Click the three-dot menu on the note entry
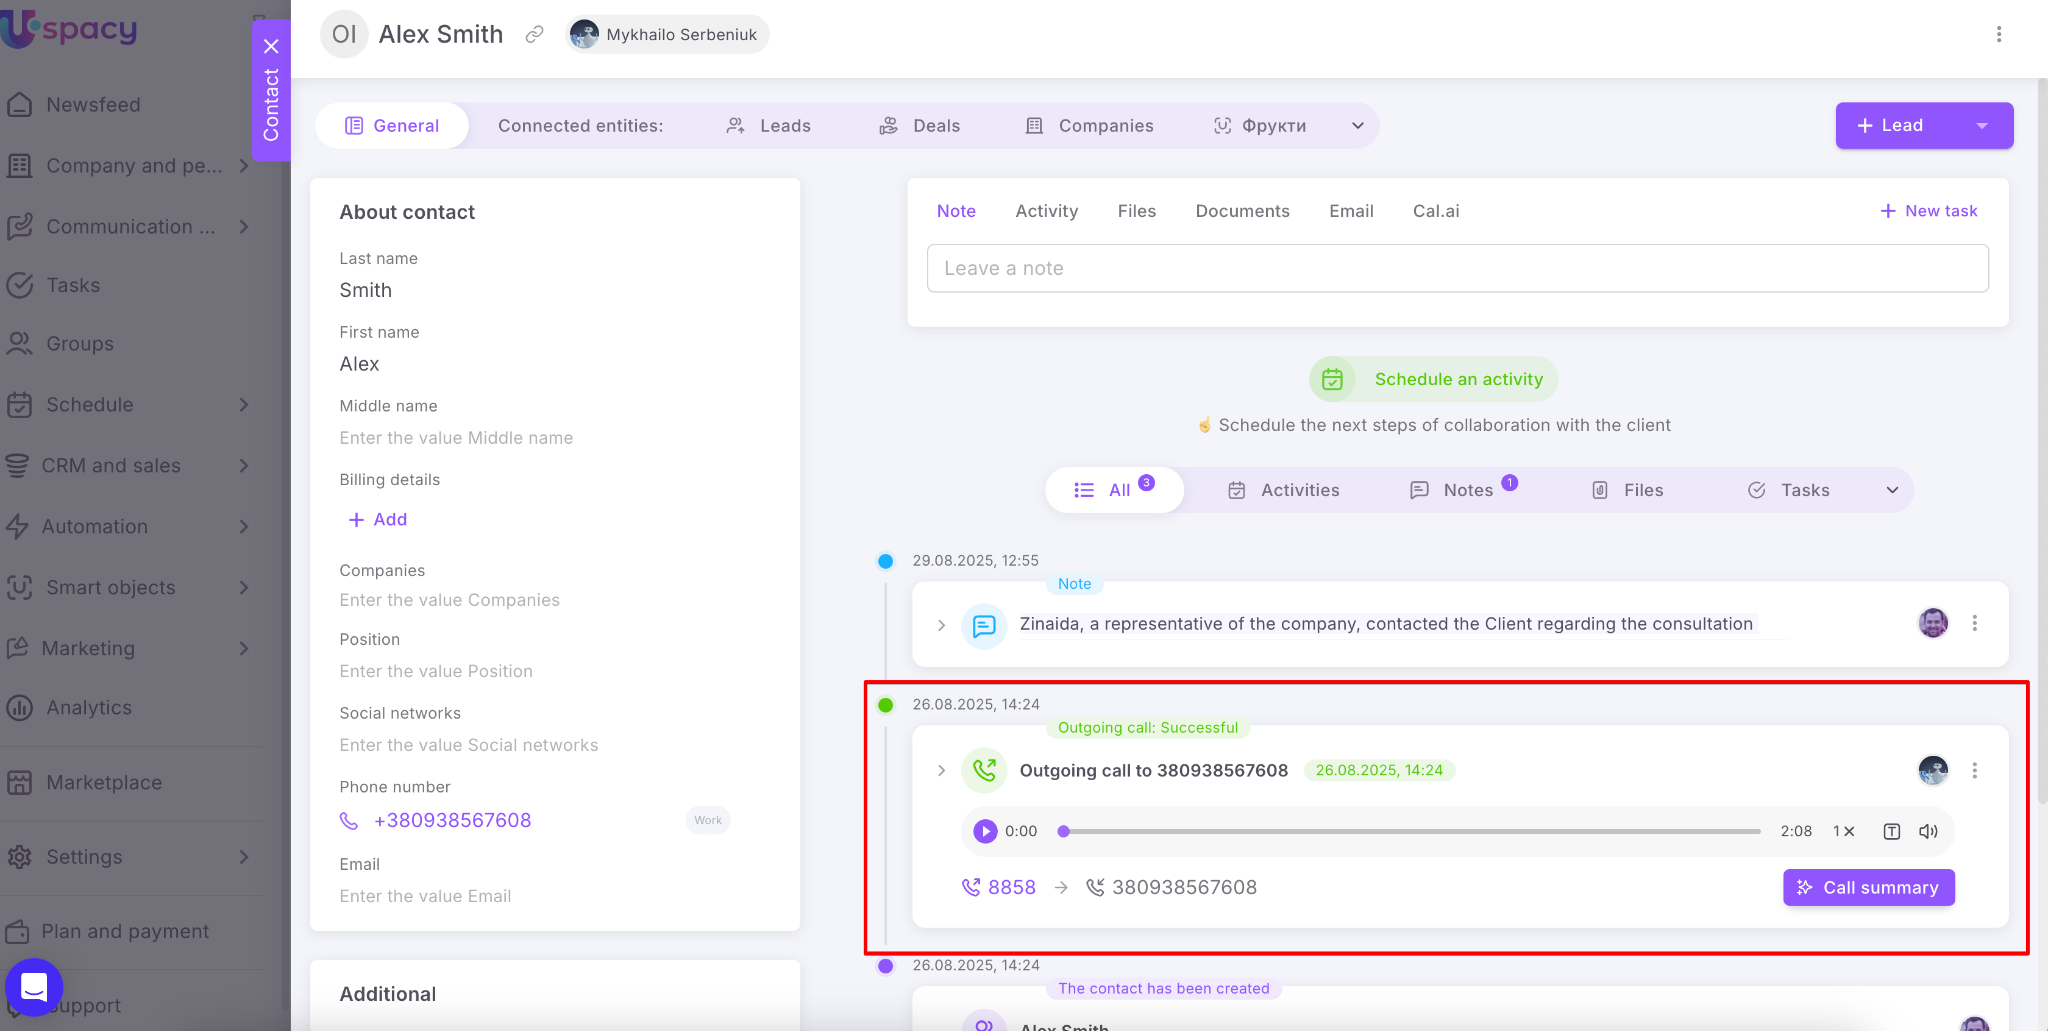The width and height of the screenshot is (2048, 1031). [x=1974, y=623]
